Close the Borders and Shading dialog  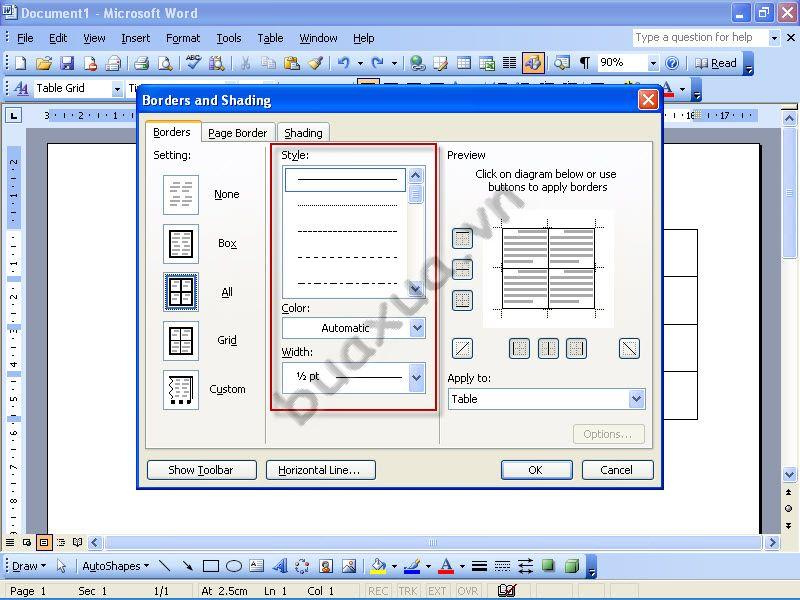[648, 99]
